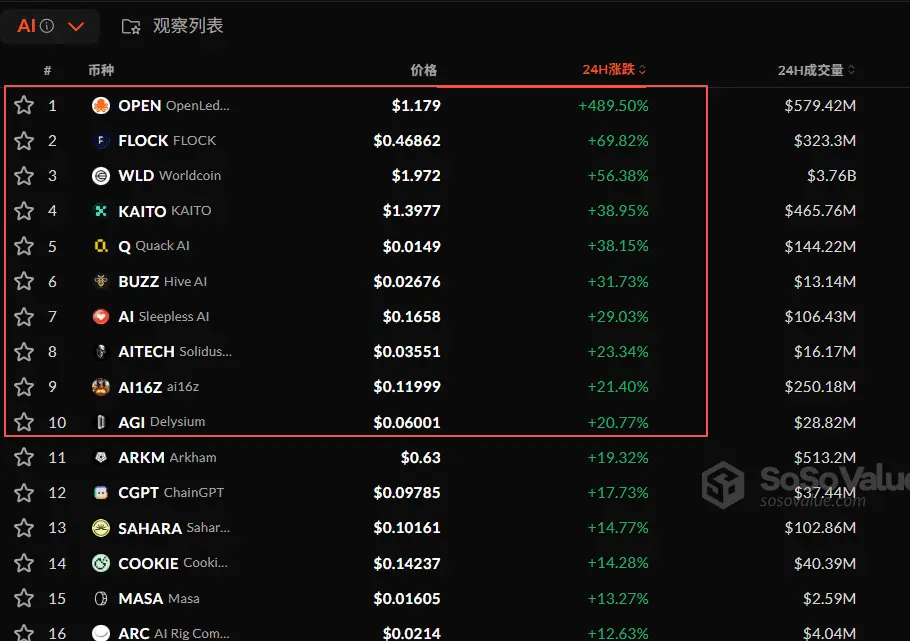Expand the AI category dropdown chevron

point(76,27)
